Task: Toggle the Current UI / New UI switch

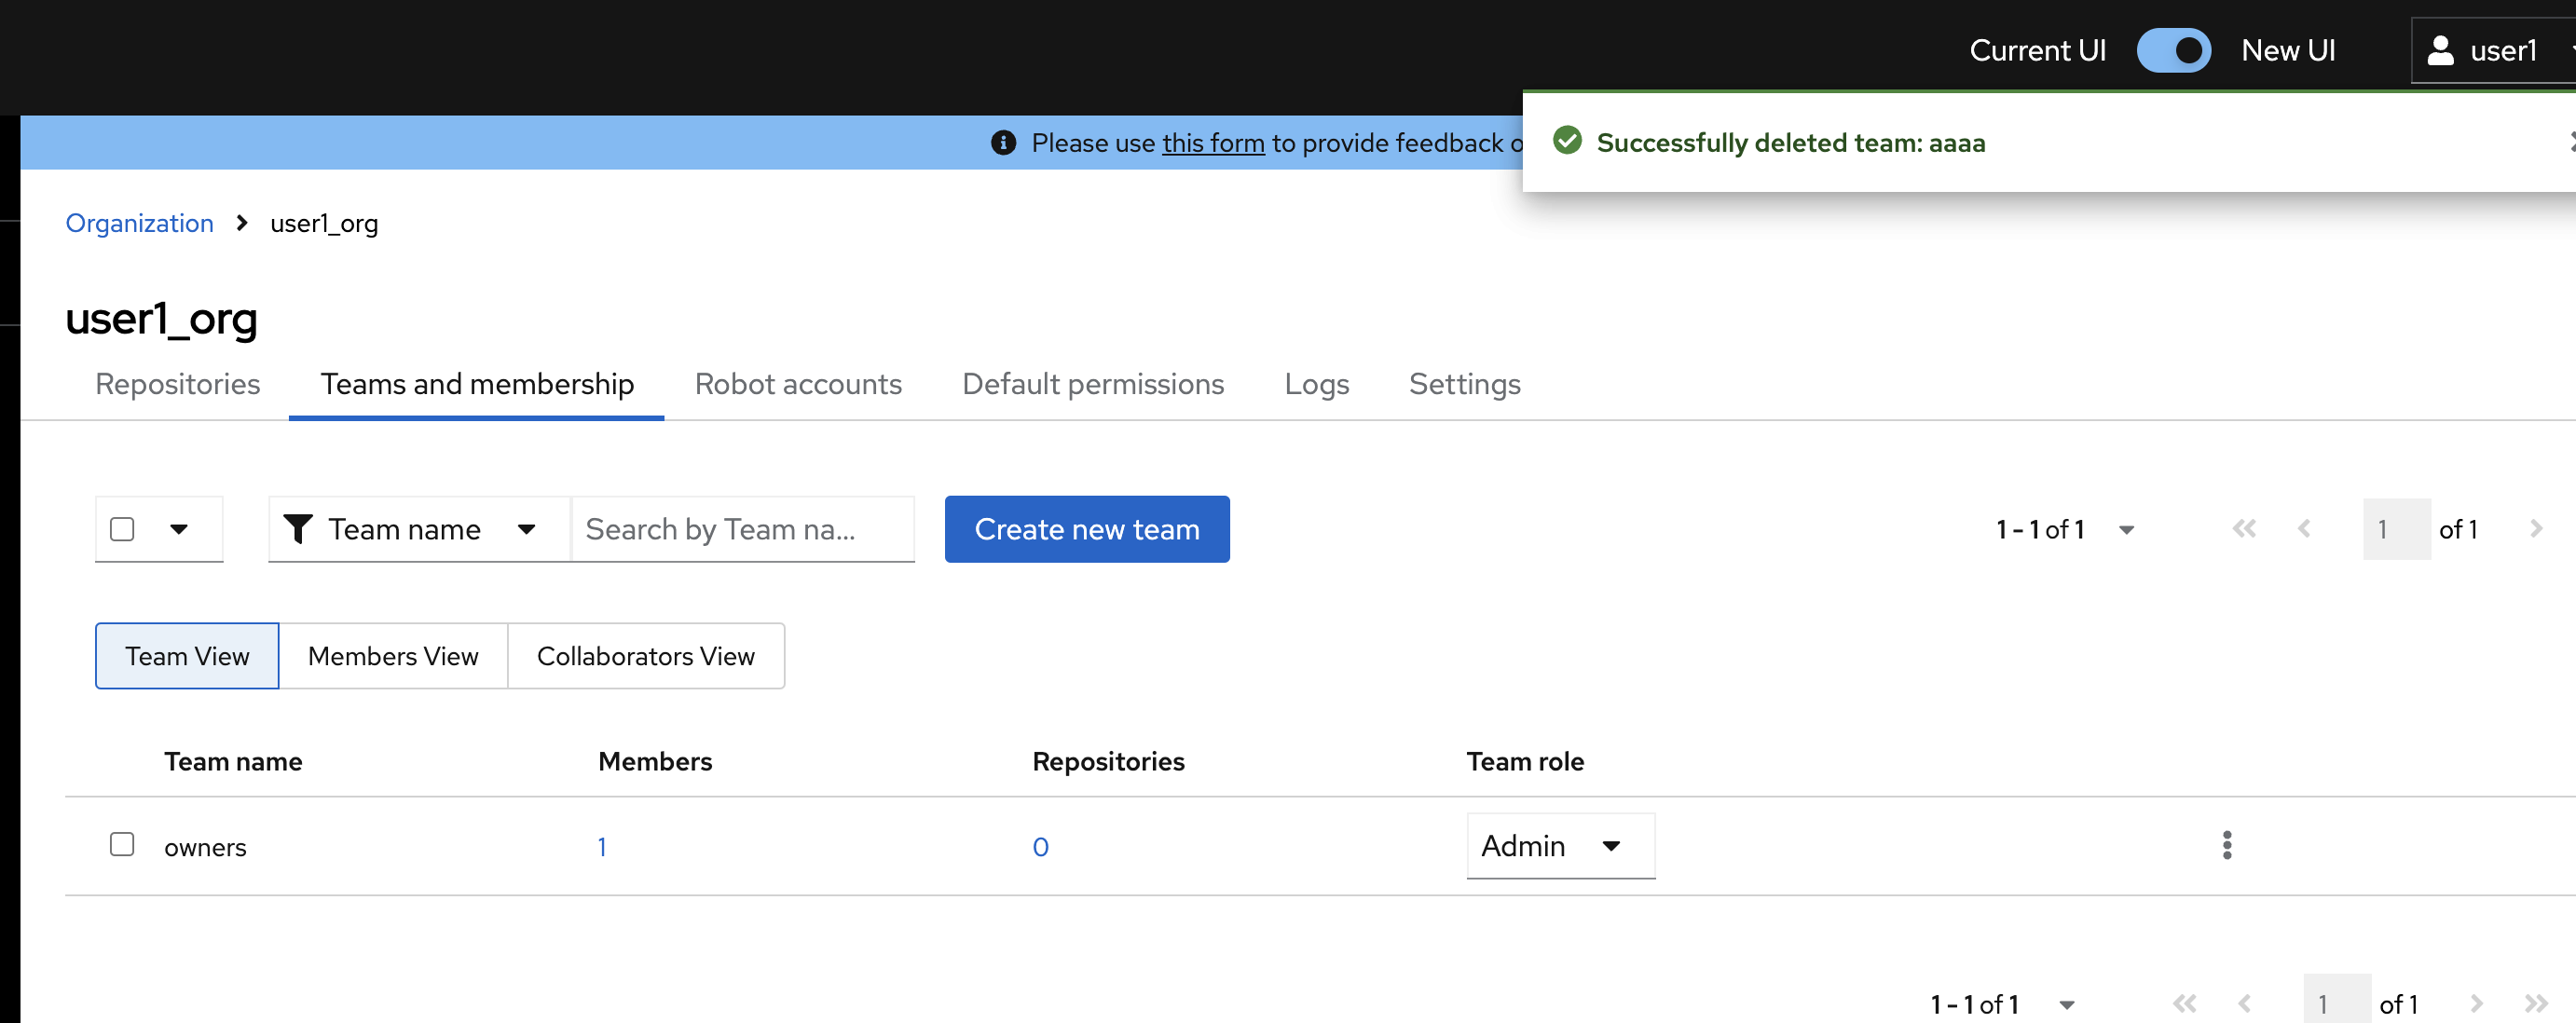Action: (2173, 50)
